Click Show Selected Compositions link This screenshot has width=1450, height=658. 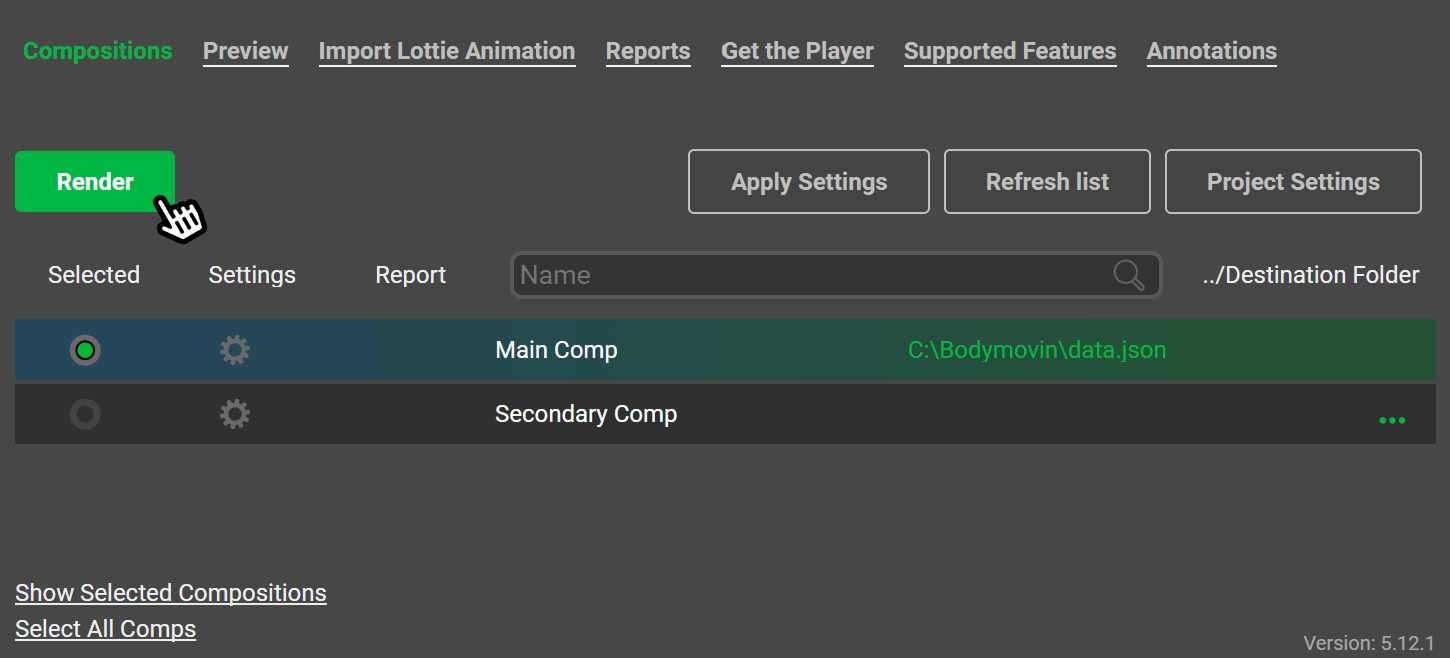(x=171, y=593)
